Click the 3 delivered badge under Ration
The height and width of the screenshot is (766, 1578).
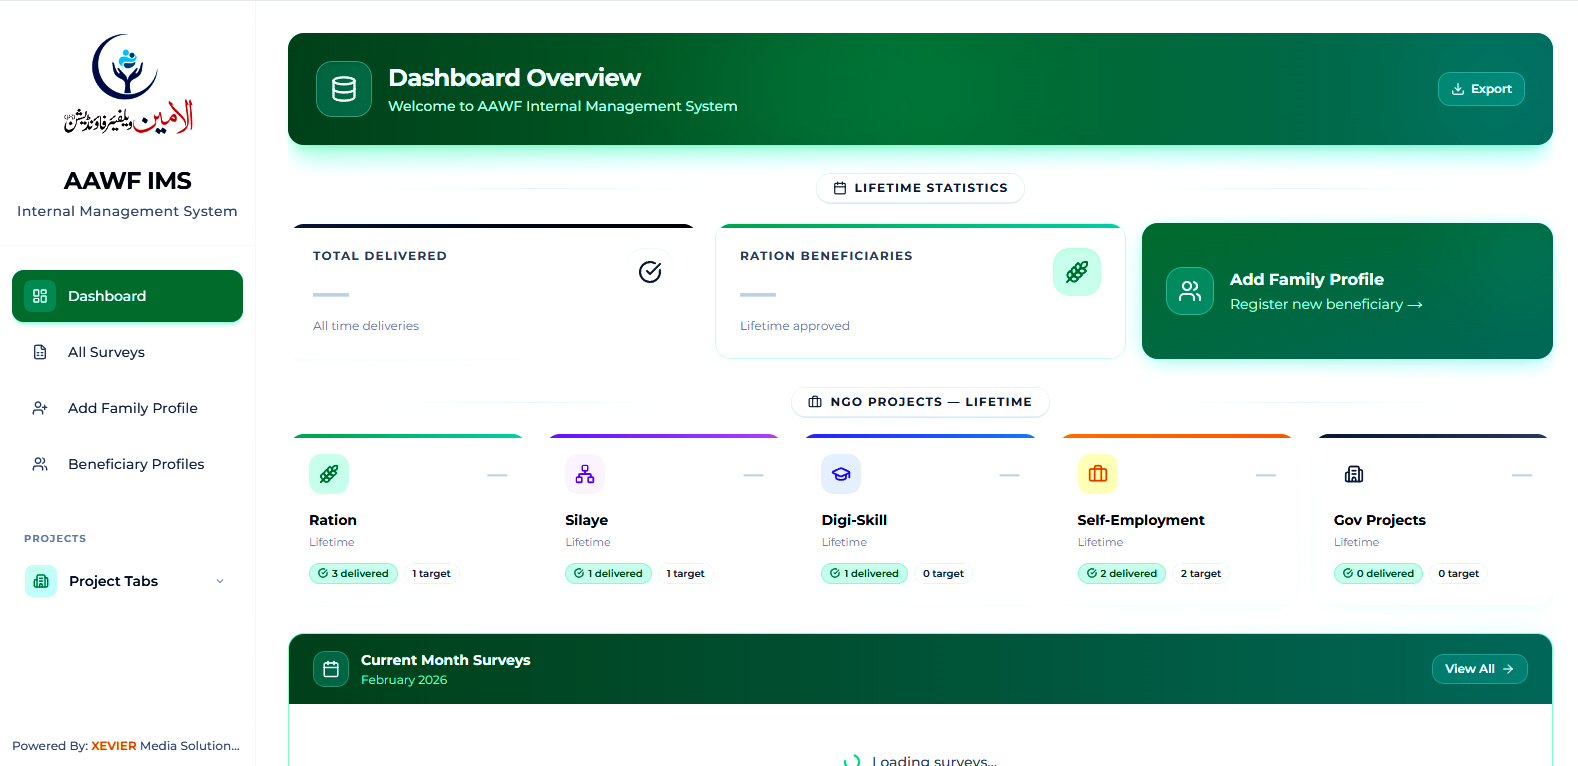pos(353,573)
